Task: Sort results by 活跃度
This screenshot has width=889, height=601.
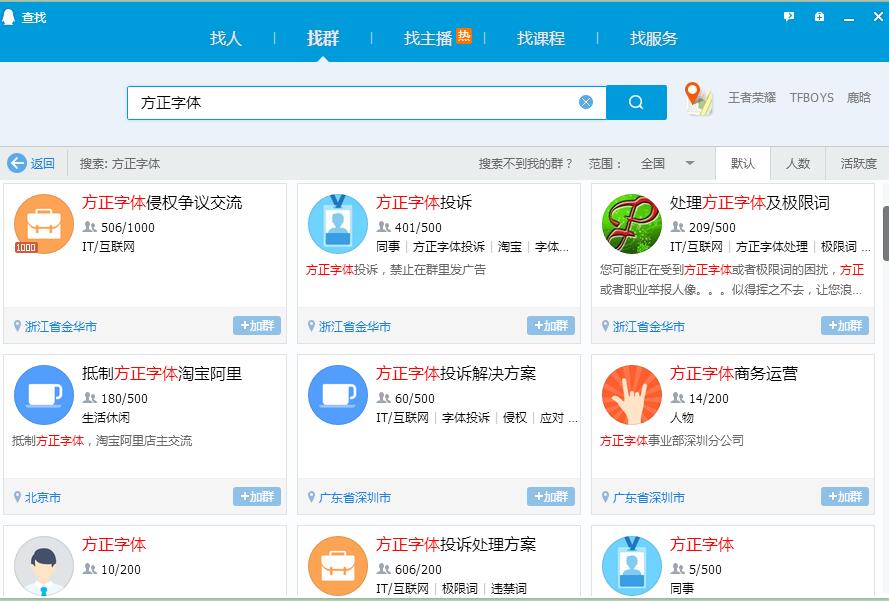Action: click(x=858, y=163)
